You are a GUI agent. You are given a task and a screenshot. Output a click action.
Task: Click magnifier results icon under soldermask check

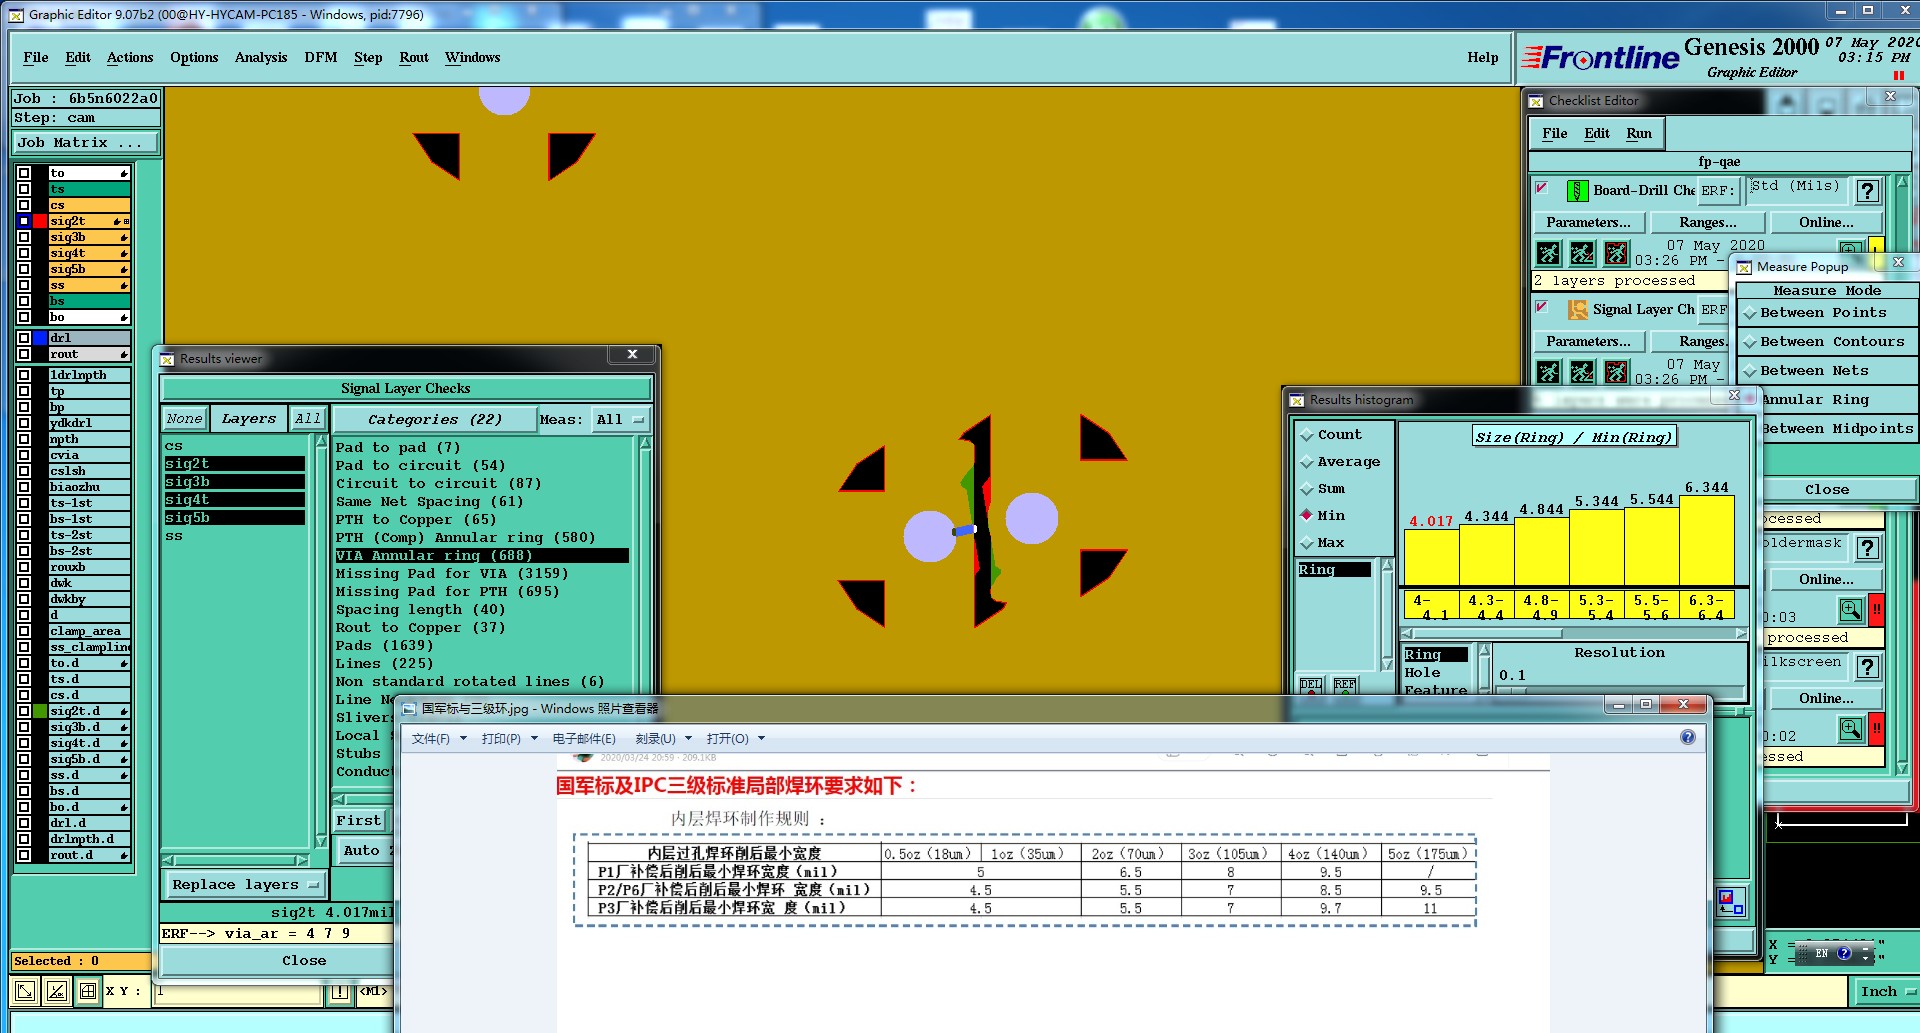1850,610
